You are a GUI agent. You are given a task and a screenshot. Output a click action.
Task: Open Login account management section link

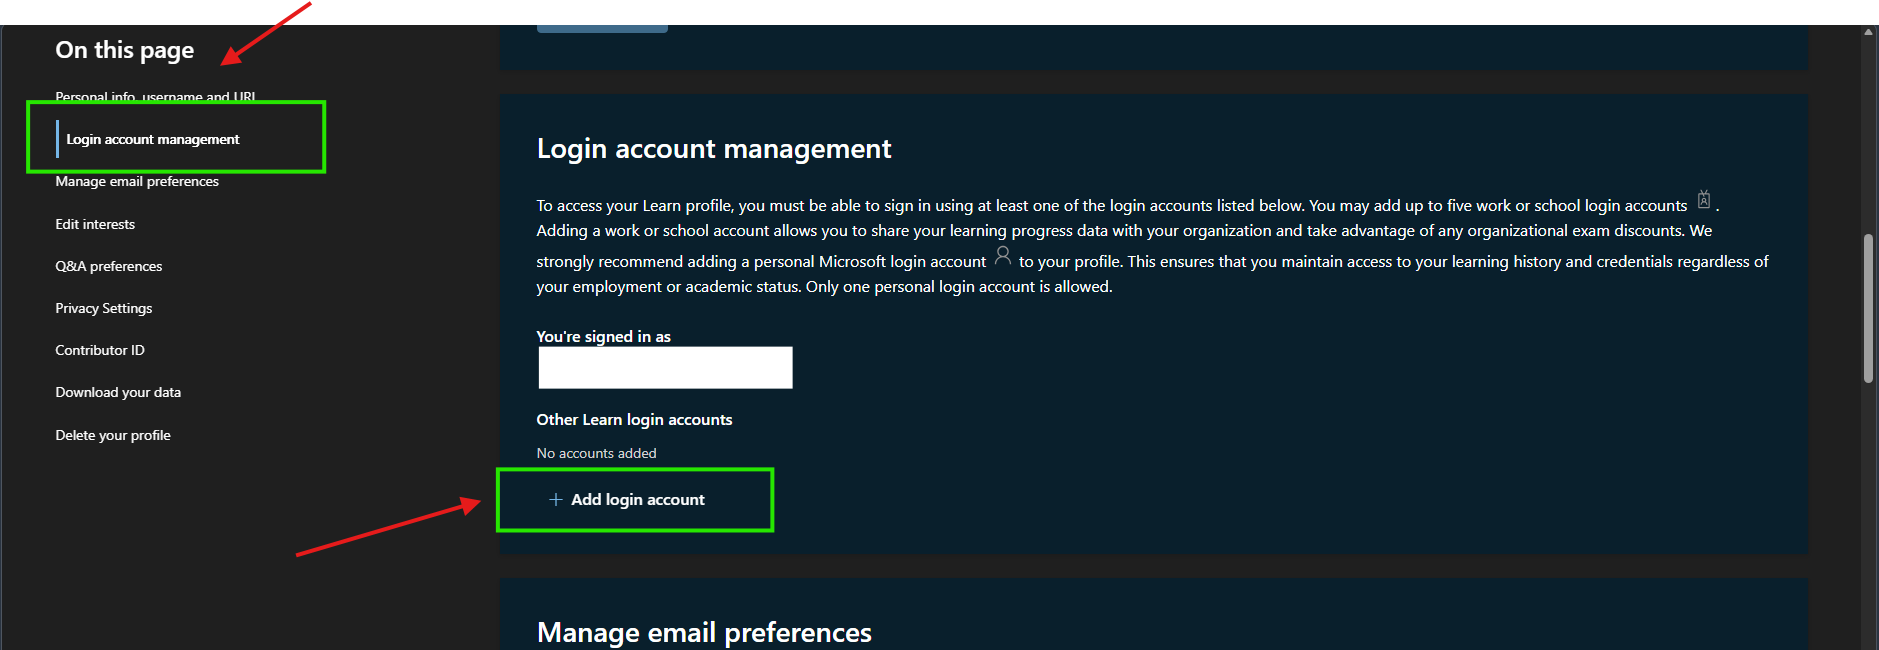click(x=153, y=139)
